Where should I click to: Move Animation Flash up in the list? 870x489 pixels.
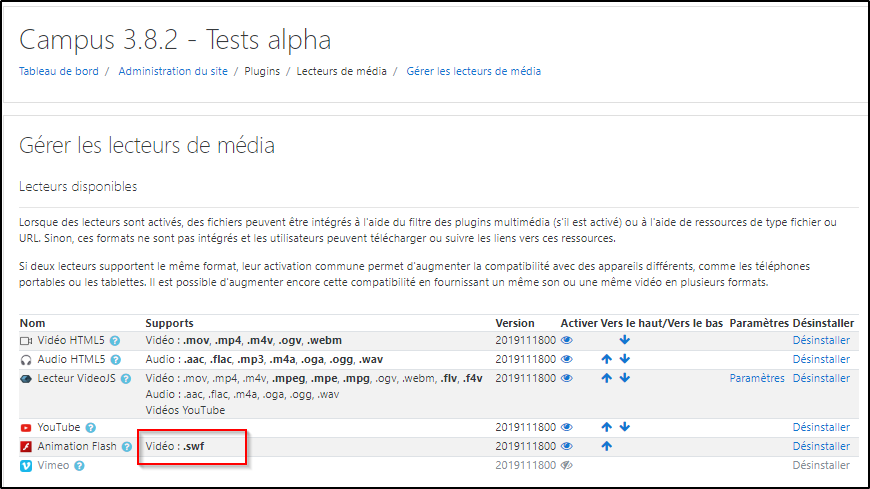(x=606, y=446)
